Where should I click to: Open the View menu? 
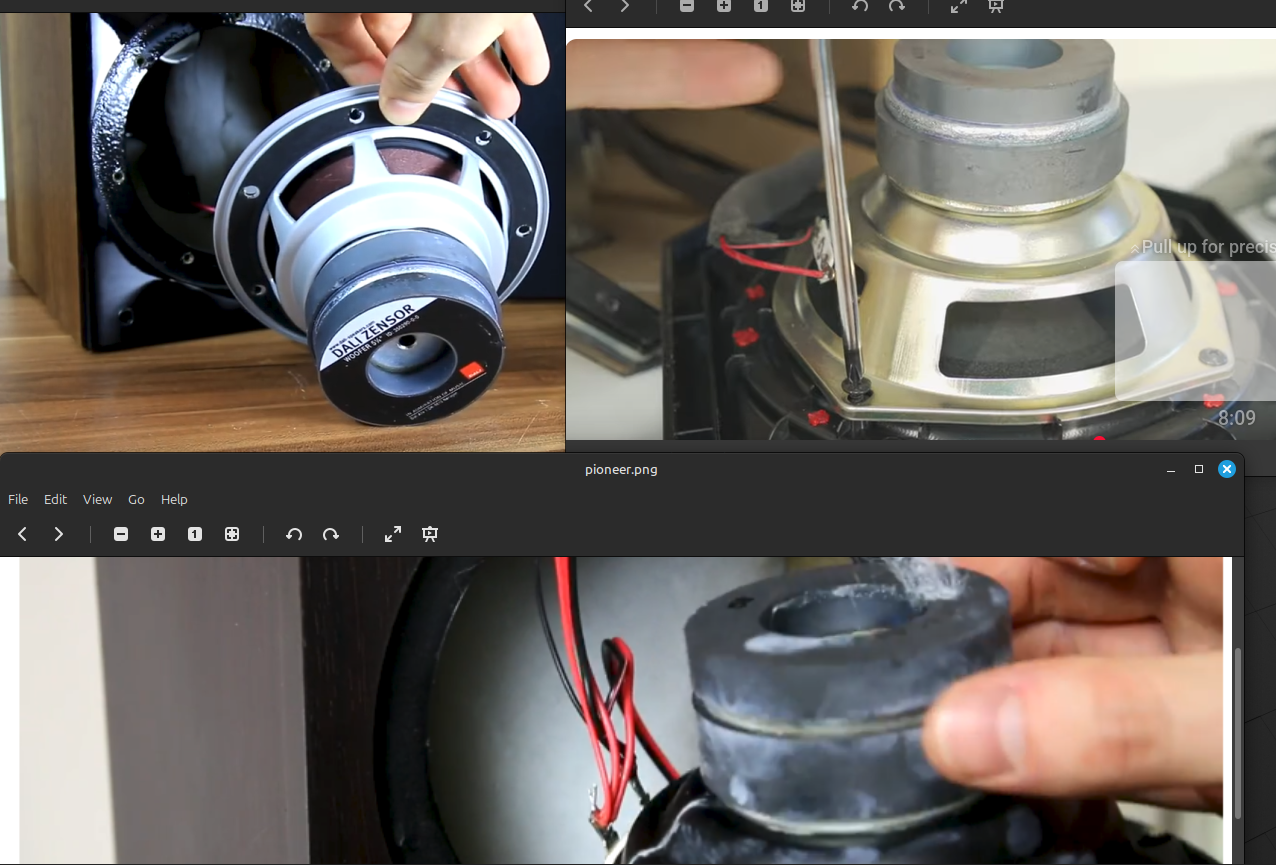pyautogui.click(x=97, y=499)
